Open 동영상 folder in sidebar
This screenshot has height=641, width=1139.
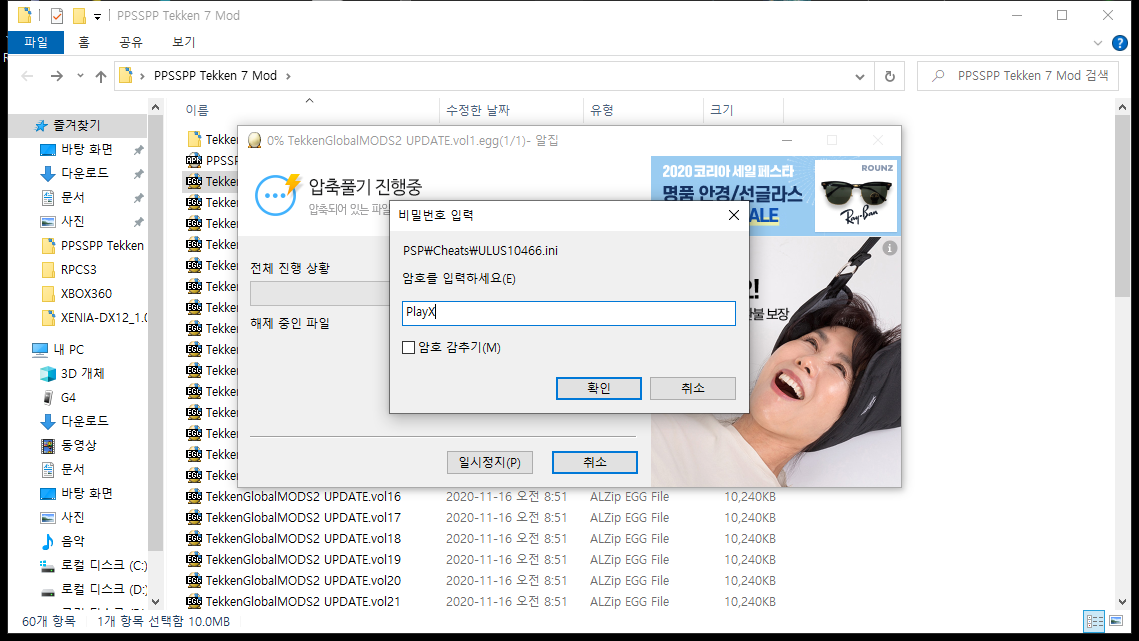pos(78,445)
